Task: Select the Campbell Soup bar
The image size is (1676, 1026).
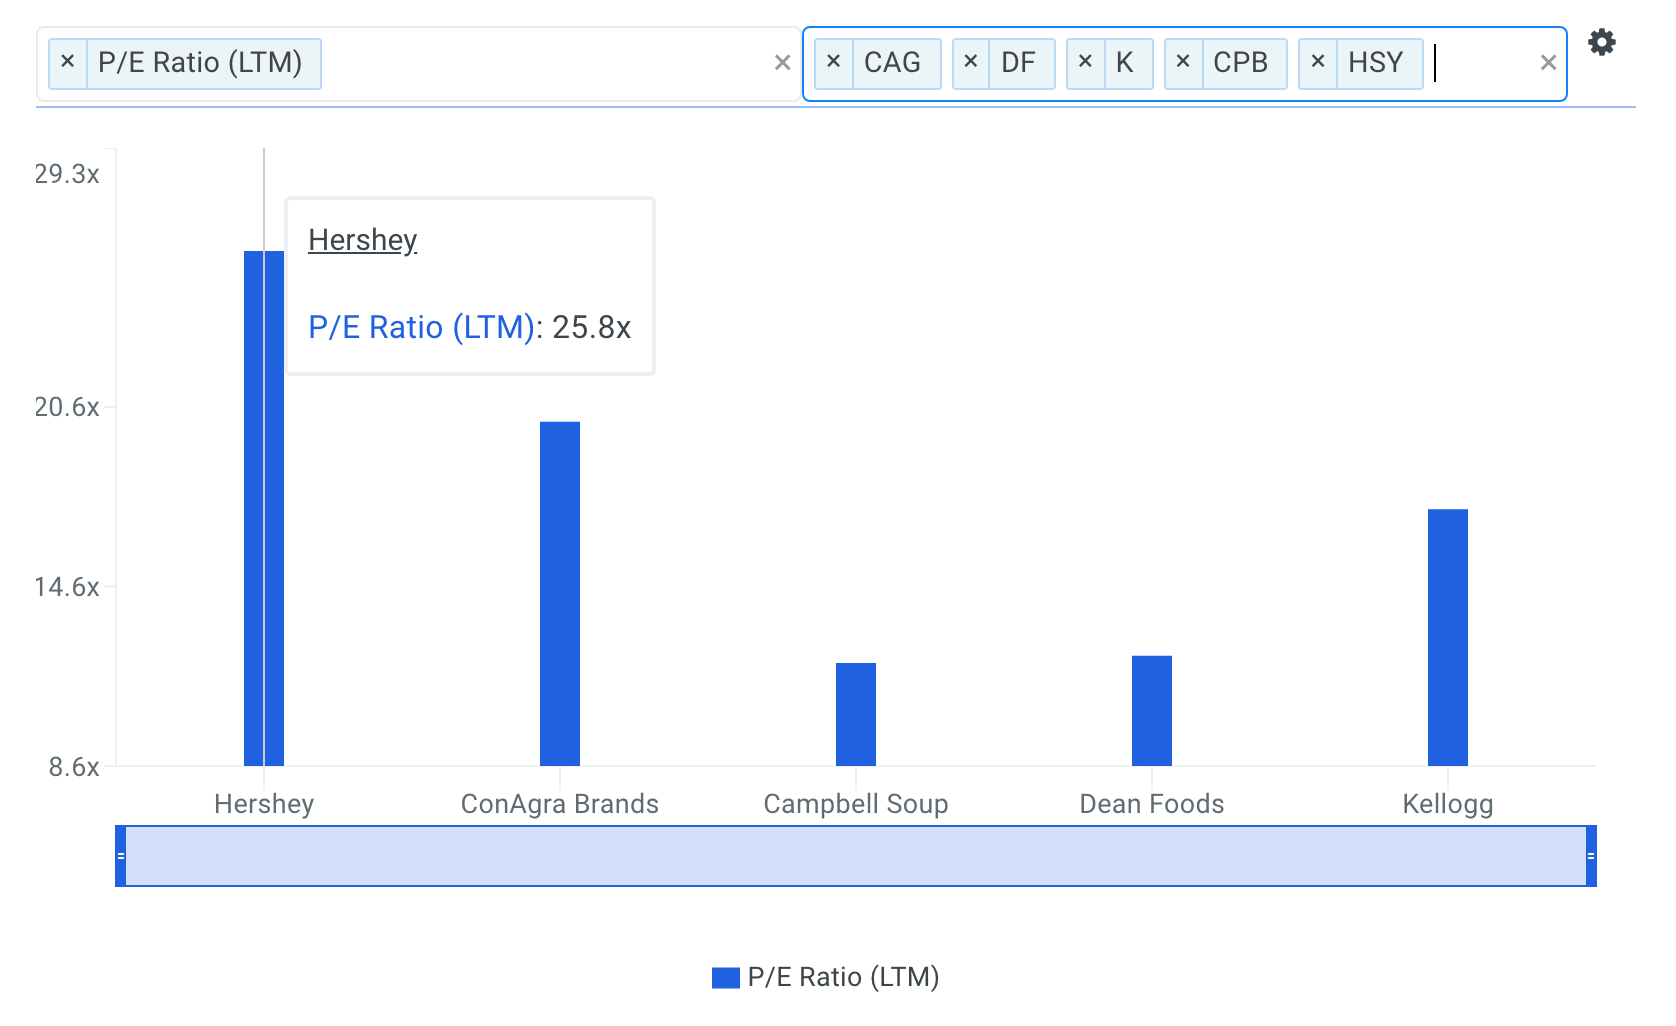Action: point(856,714)
